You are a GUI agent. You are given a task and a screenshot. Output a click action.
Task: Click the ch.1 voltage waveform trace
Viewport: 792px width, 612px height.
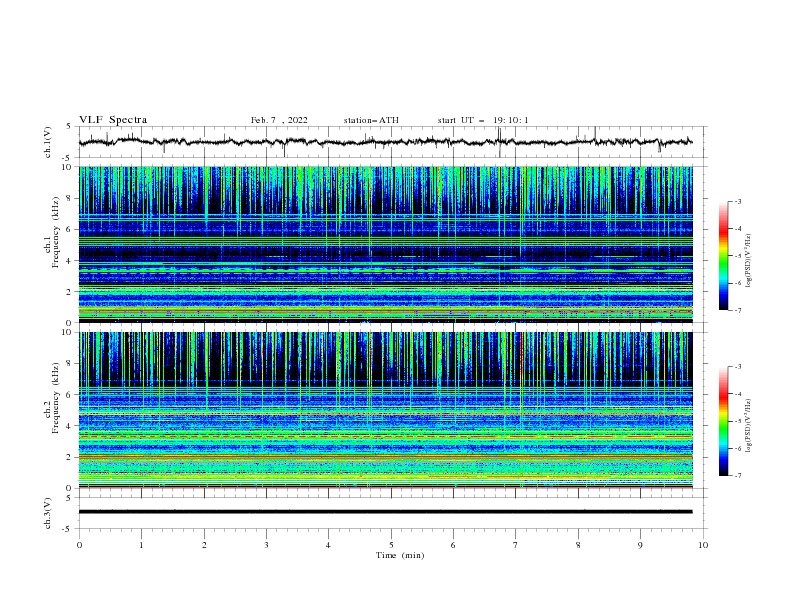click(x=385, y=142)
